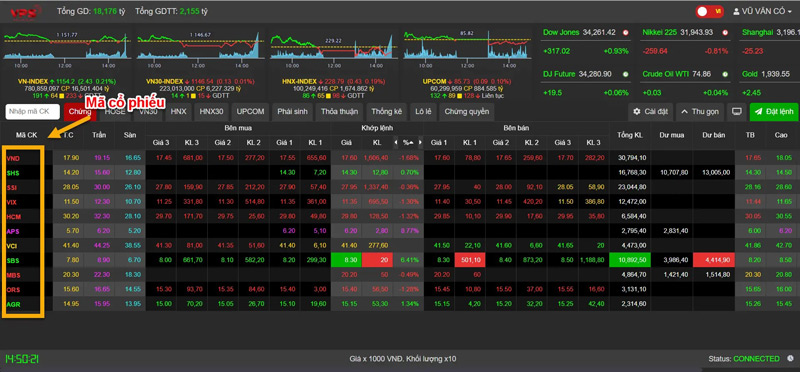800x372 pixels.
Task: Click the Nhập mã CK input field
Action: pos(33,111)
